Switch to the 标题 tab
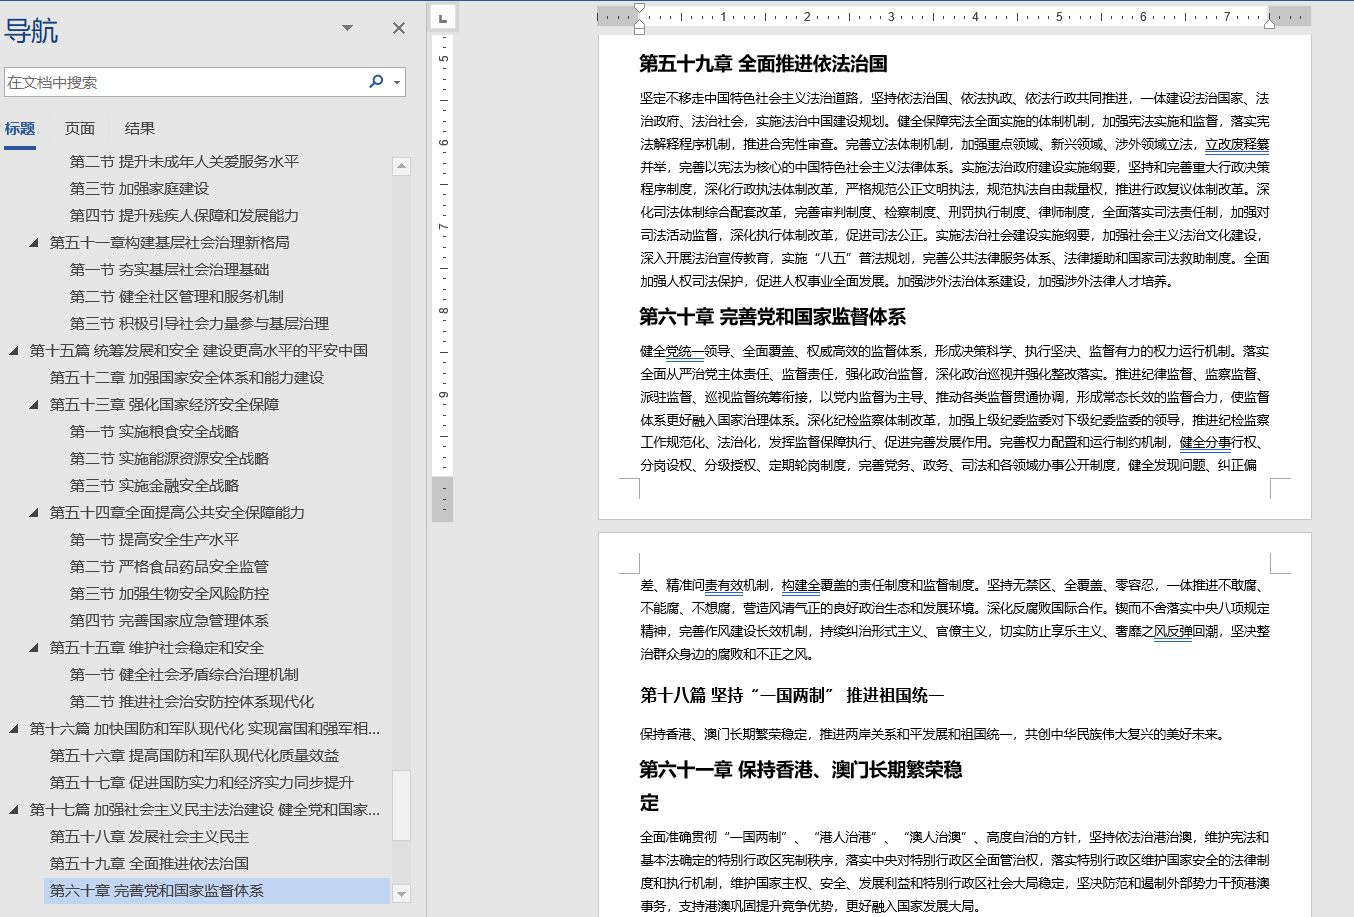The width and height of the screenshot is (1354, 917). [20, 128]
